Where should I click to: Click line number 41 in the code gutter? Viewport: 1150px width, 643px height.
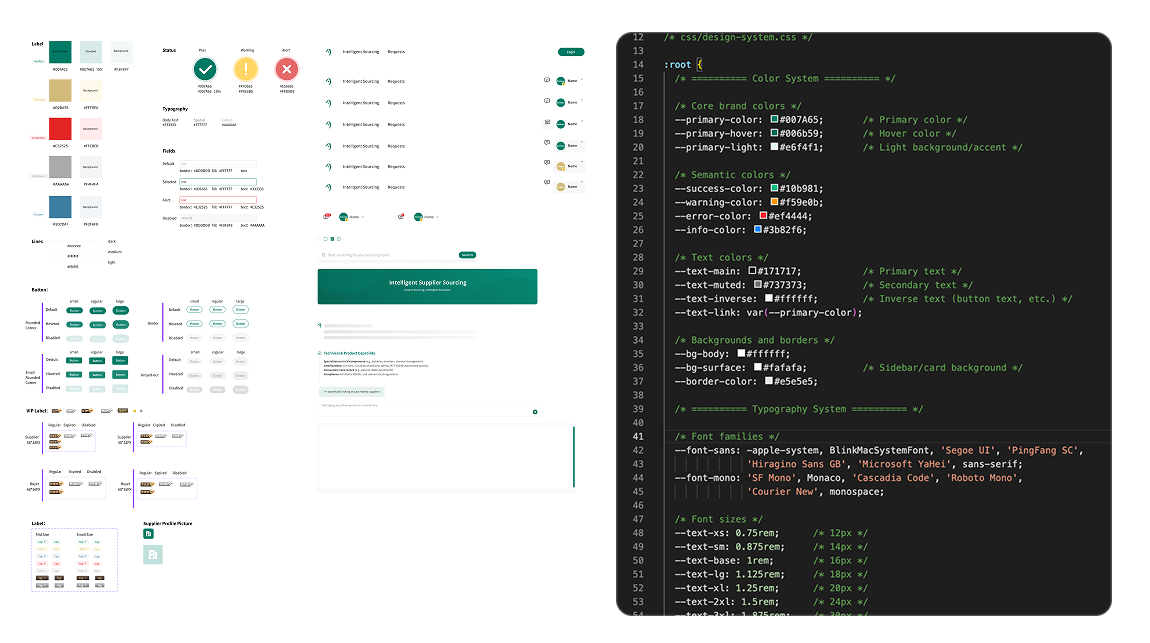click(638, 436)
